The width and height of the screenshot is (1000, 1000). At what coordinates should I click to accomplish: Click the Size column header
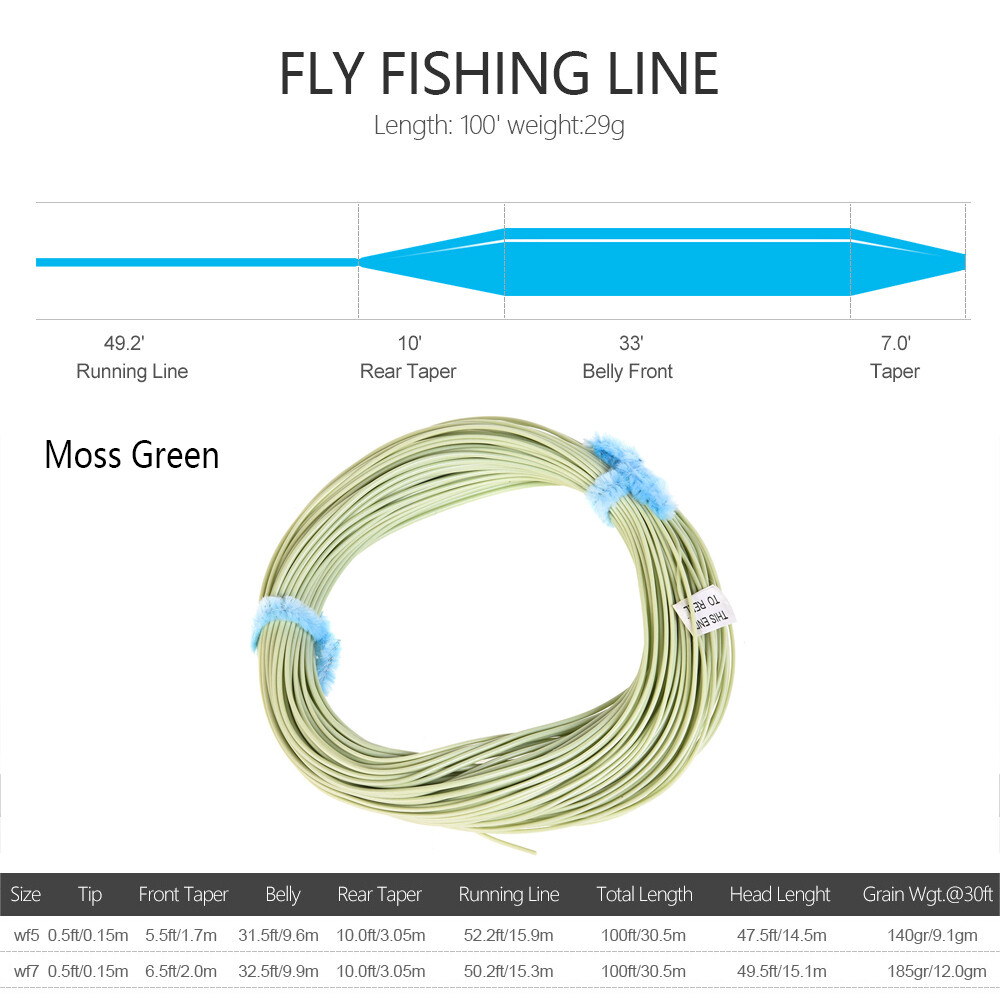26,894
